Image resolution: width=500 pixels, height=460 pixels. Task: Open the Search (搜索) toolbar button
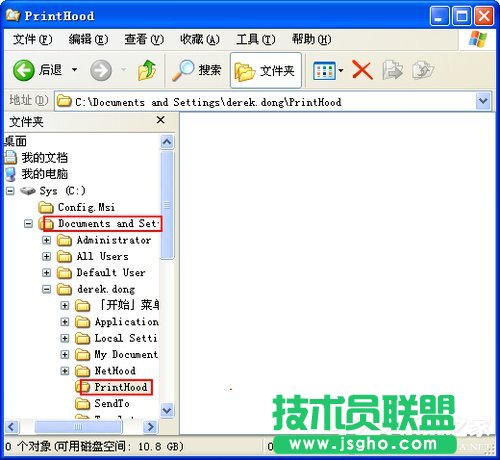(x=197, y=70)
